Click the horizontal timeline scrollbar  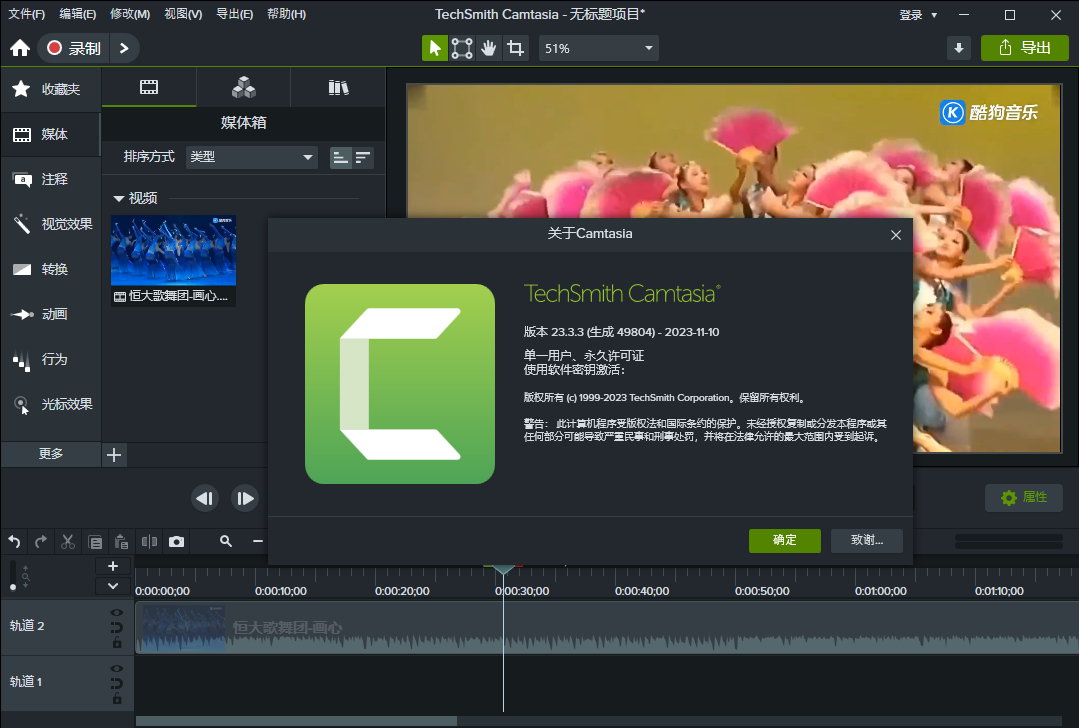[x=297, y=720]
